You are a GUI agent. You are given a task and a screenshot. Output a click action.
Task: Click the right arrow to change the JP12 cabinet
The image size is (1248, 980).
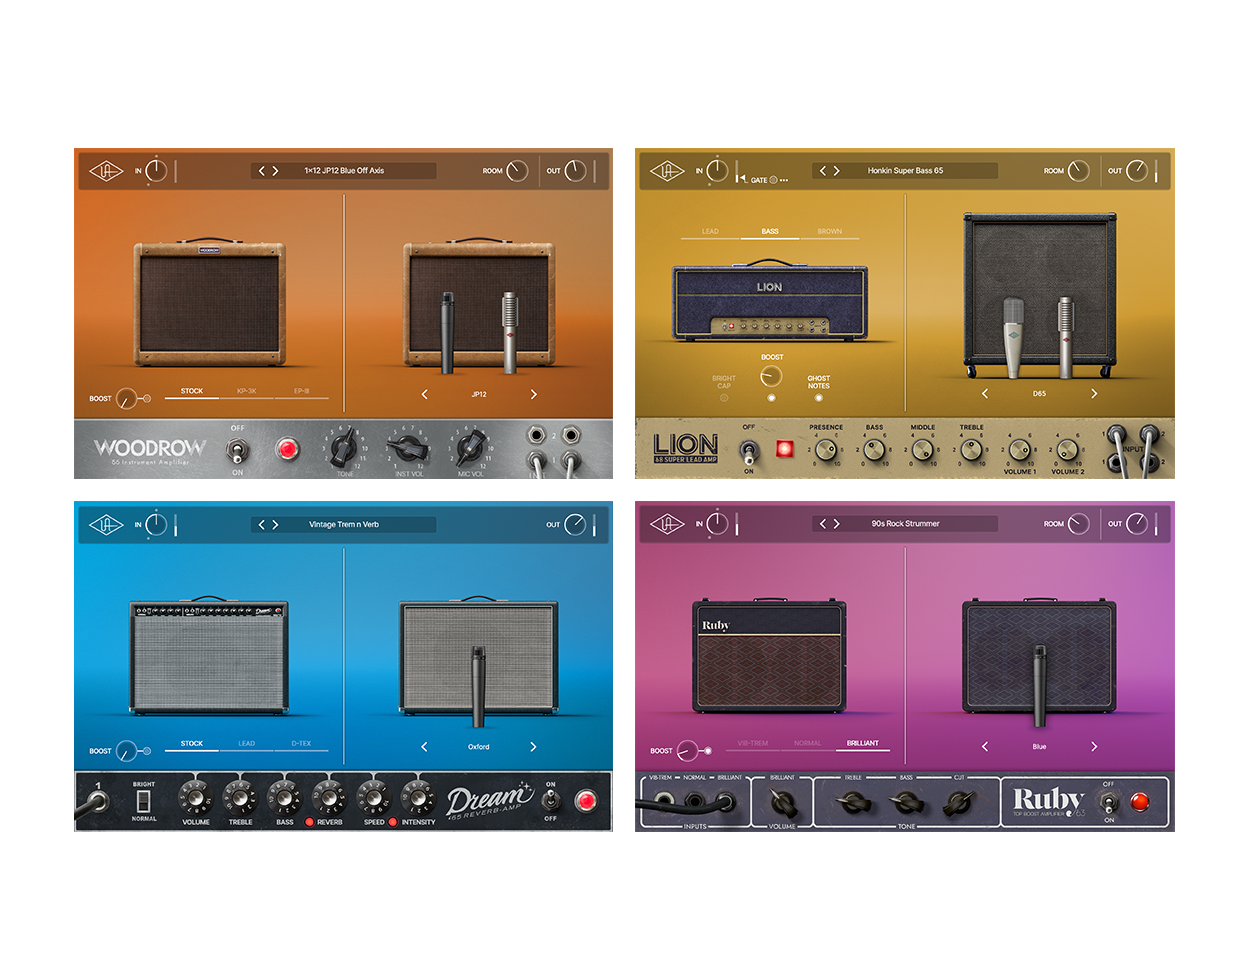(533, 394)
